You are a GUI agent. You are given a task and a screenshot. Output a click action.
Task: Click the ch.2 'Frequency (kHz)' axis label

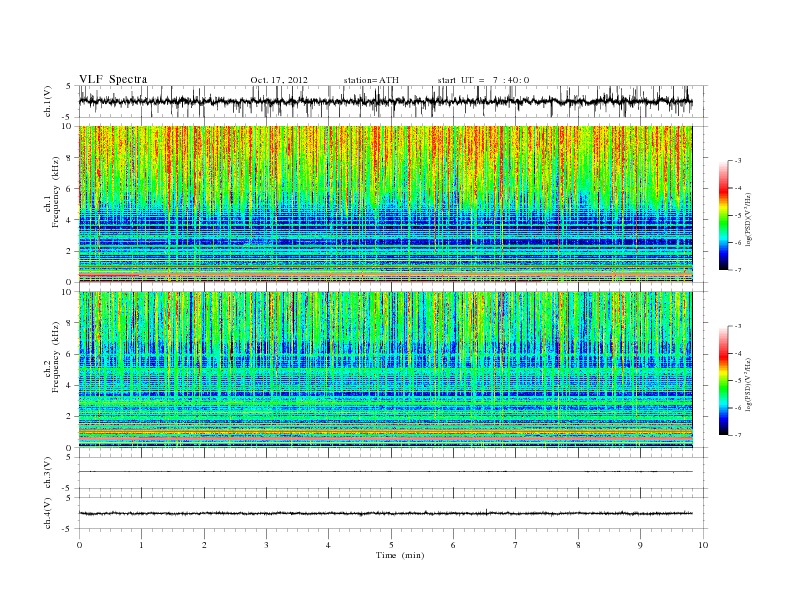[55, 356]
